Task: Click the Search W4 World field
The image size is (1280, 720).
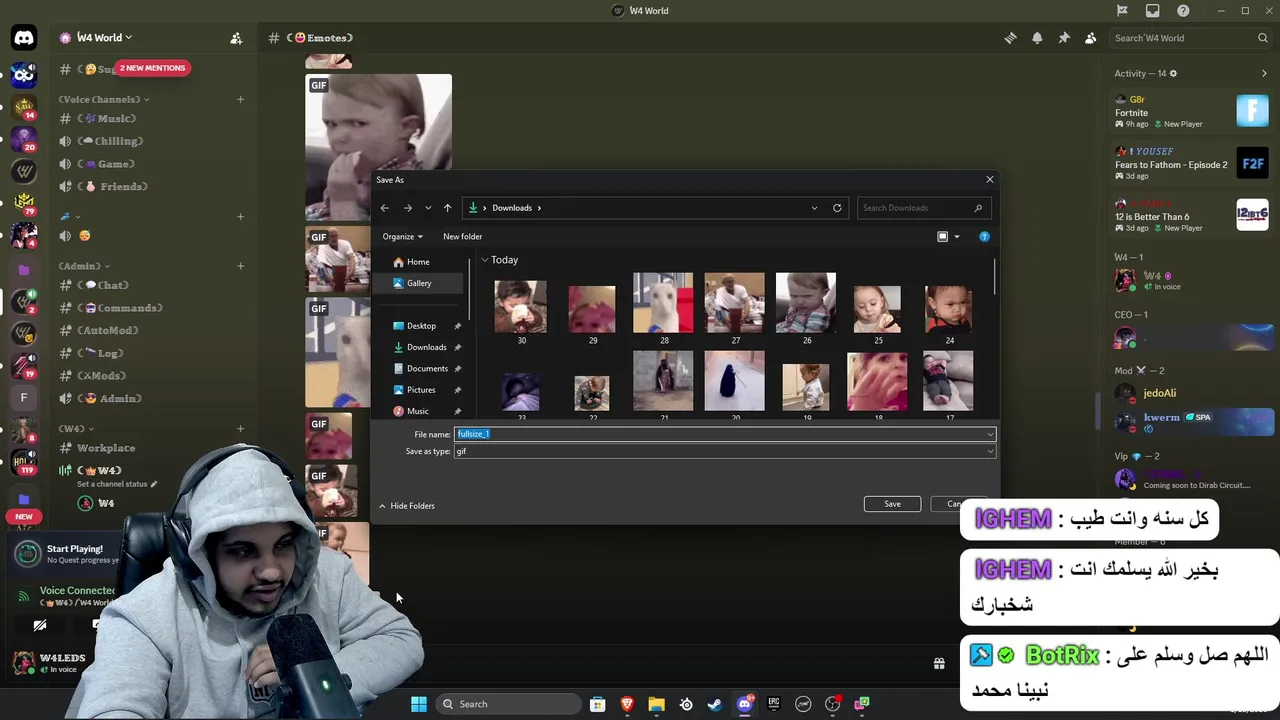Action: click(x=1190, y=38)
